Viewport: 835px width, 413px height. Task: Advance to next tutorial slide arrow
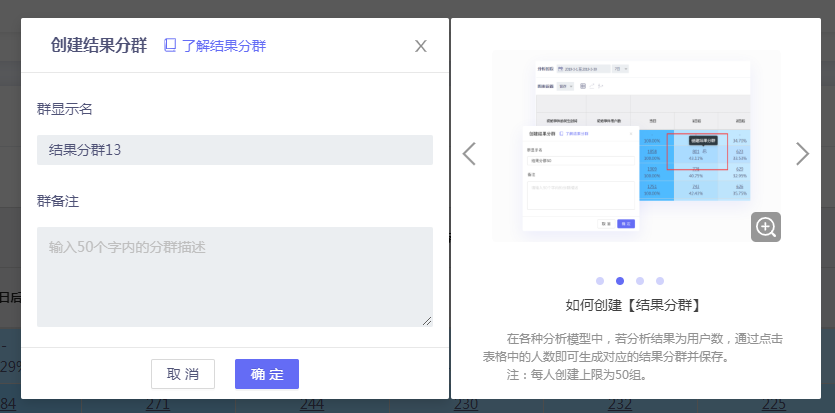coord(802,153)
